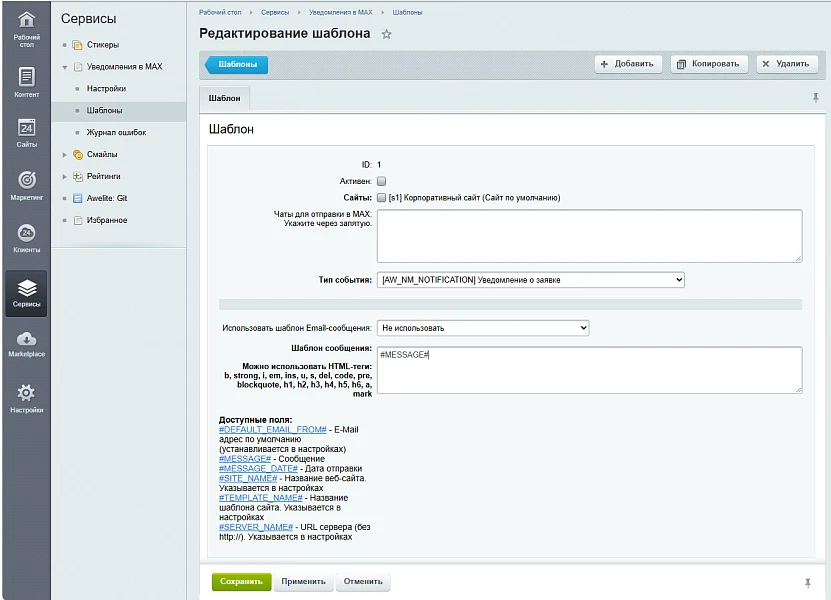Check the [s1] Корпоративный сайт checkbox

(x=381, y=198)
